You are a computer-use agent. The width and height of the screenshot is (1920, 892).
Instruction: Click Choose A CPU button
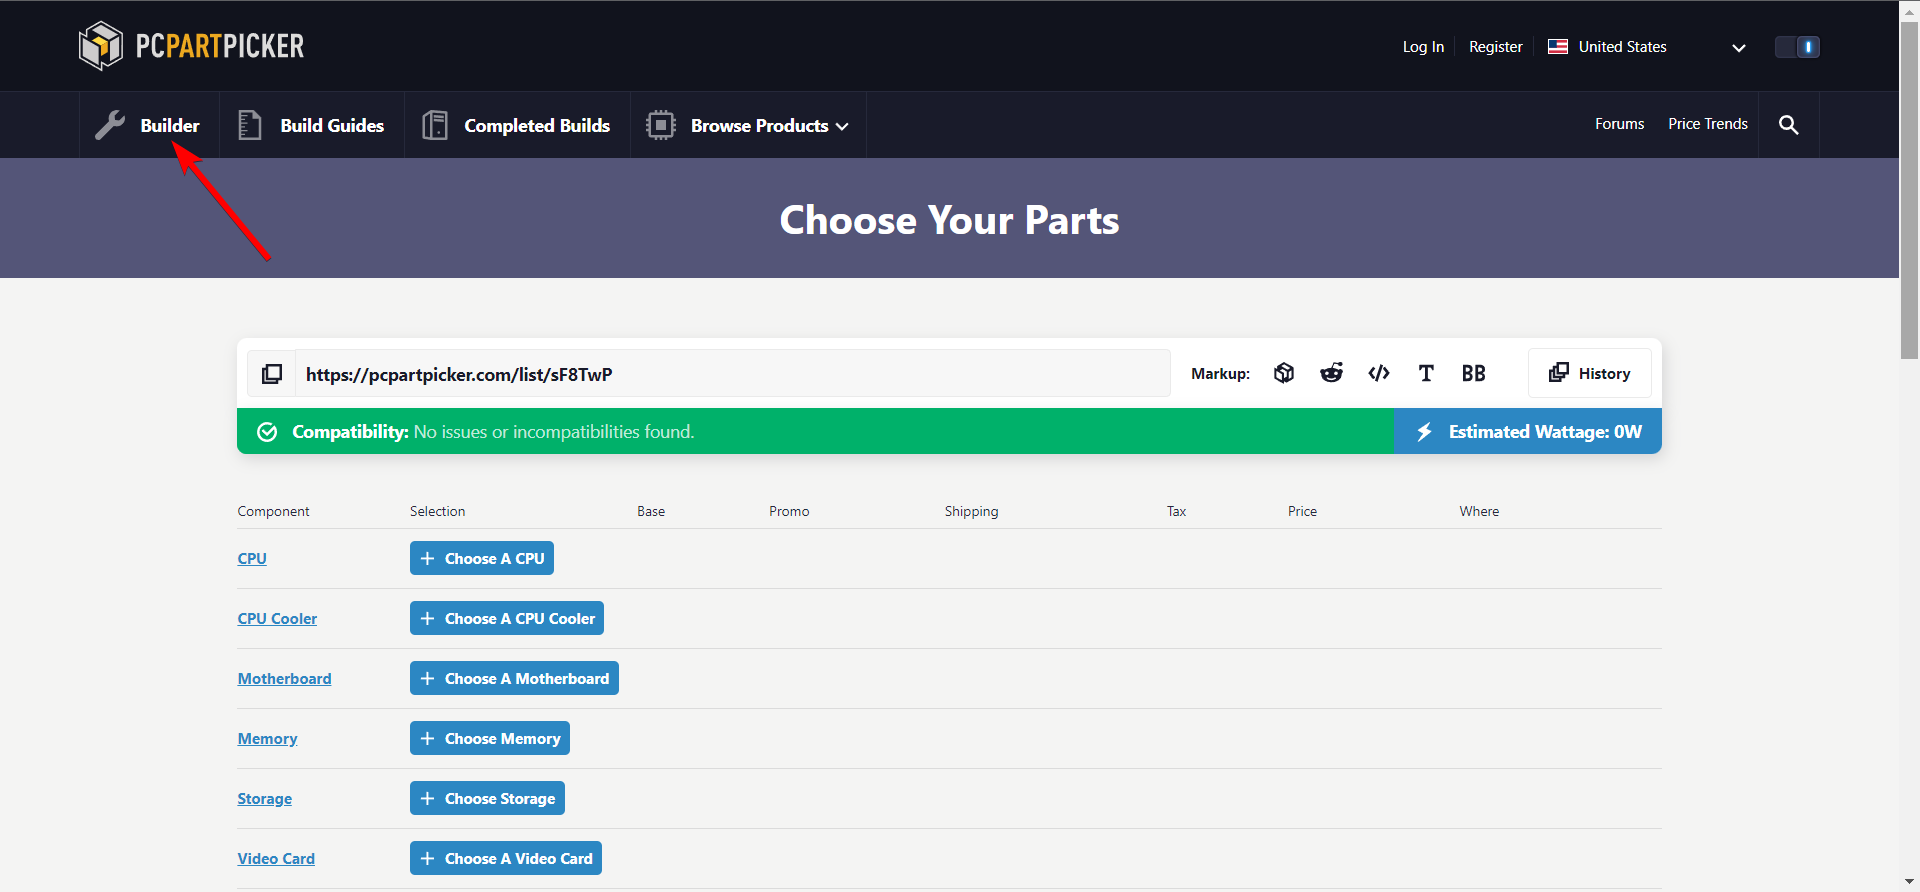tap(482, 558)
